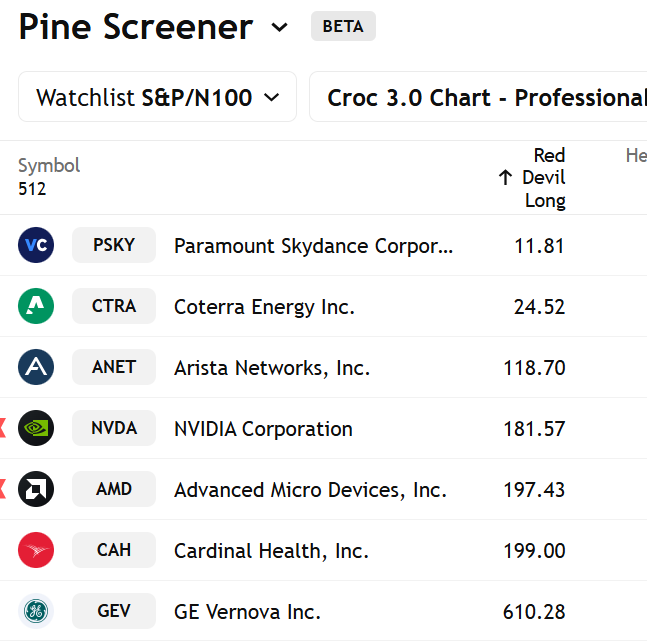Image resolution: width=647 pixels, height=642 pixels.
Task: Select the PSKY ticker button
Action: [x=114, y=245]
